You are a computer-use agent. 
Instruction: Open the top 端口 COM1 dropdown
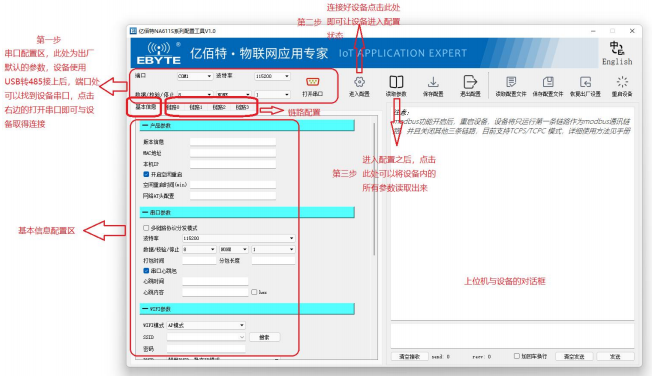click(195, 76)
